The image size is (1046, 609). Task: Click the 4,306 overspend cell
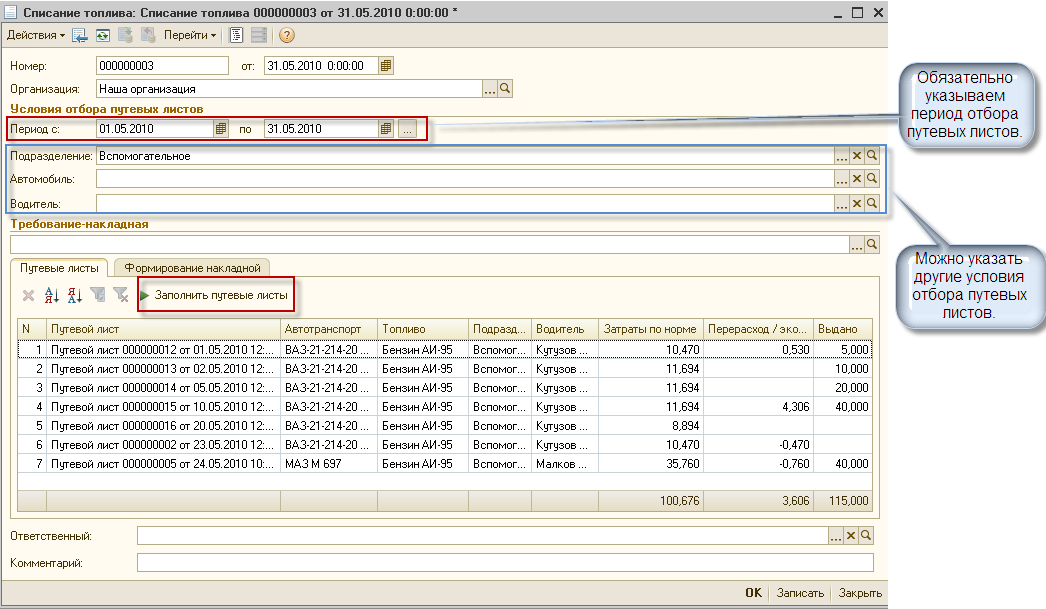(x=758, y=407)
